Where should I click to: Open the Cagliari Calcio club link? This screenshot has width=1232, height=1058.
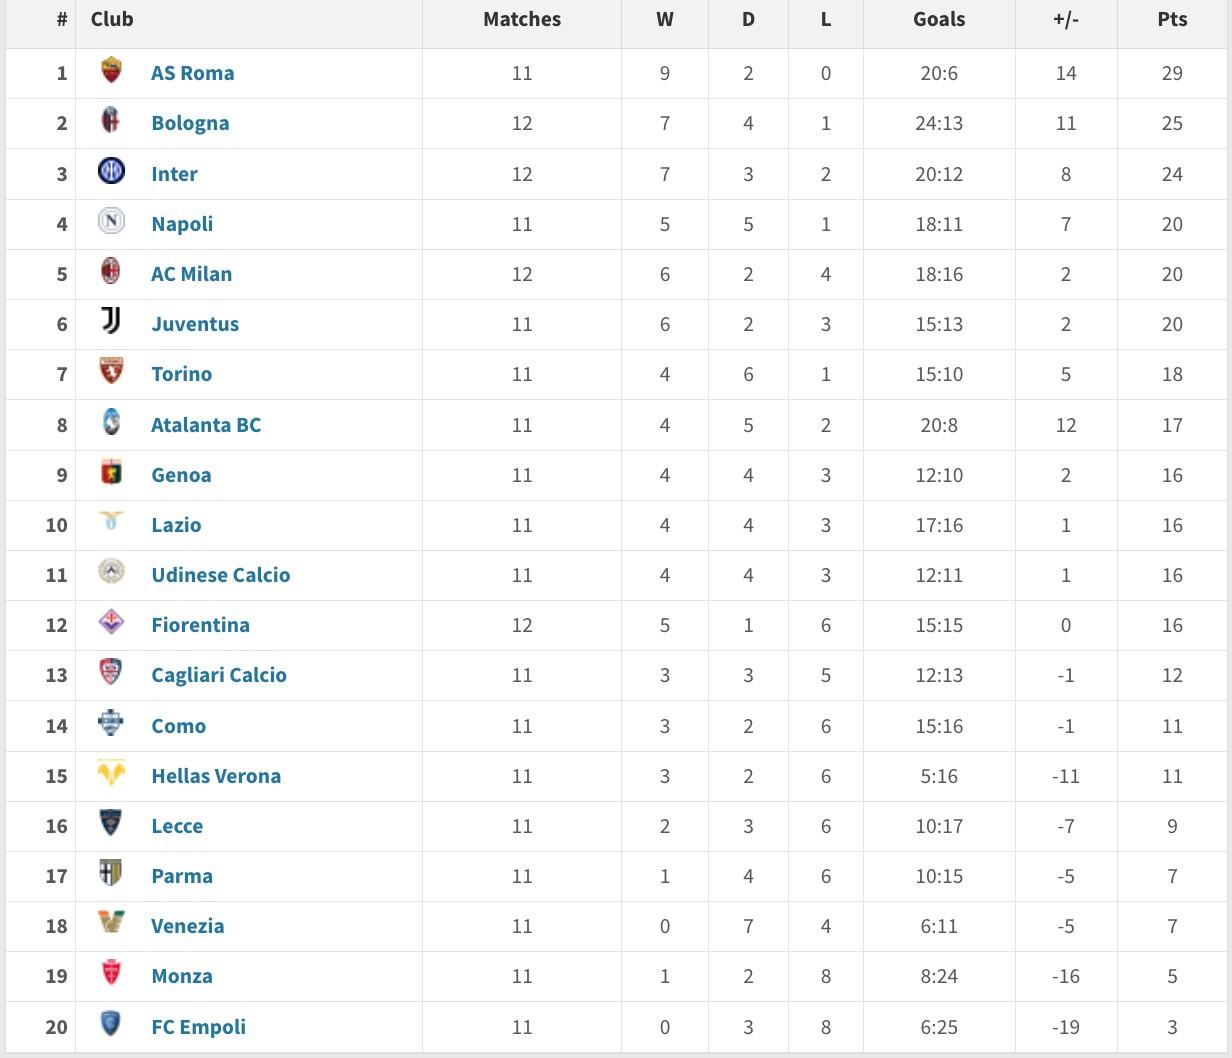pos(219,675)
